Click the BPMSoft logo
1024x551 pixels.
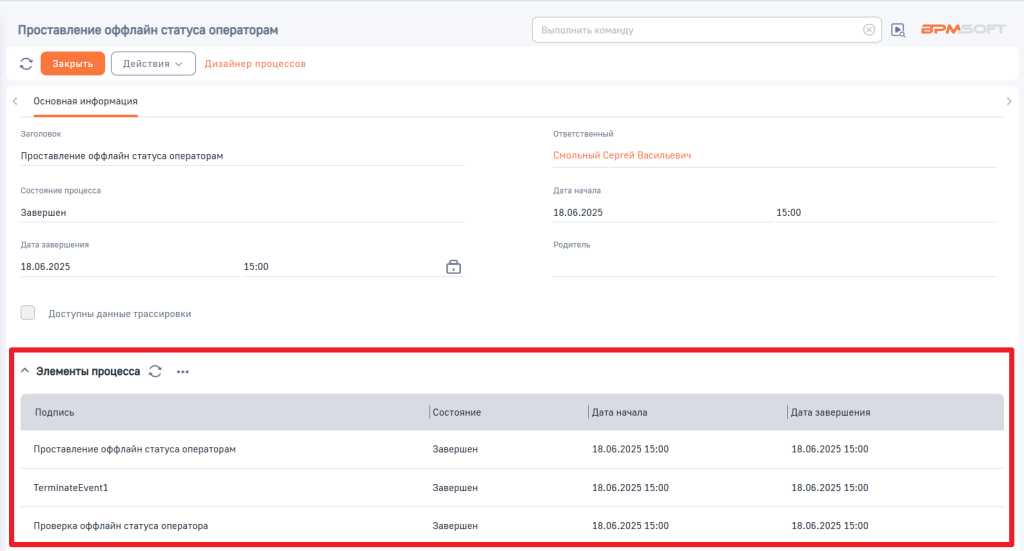point(963,29)
